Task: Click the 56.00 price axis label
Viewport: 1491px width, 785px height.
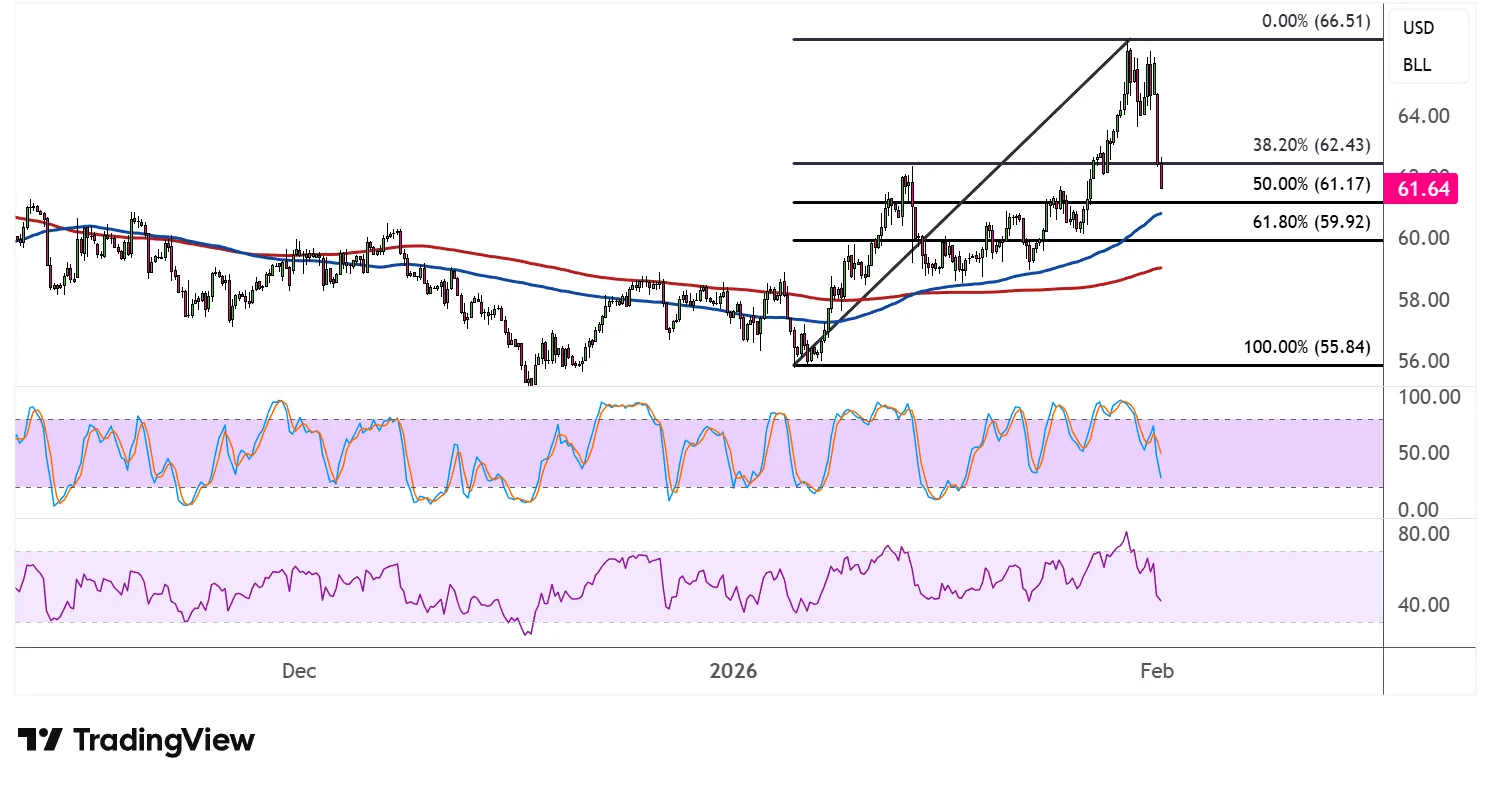Action: (x=1424, y=361)
